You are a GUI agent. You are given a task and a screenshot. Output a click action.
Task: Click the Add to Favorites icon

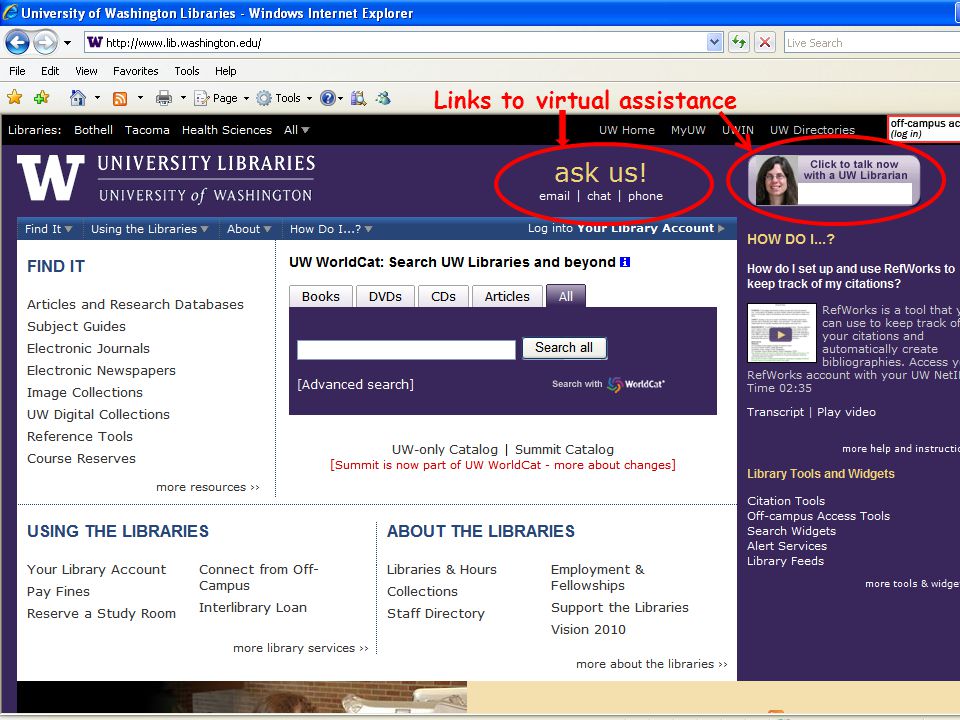pos(42,97)
